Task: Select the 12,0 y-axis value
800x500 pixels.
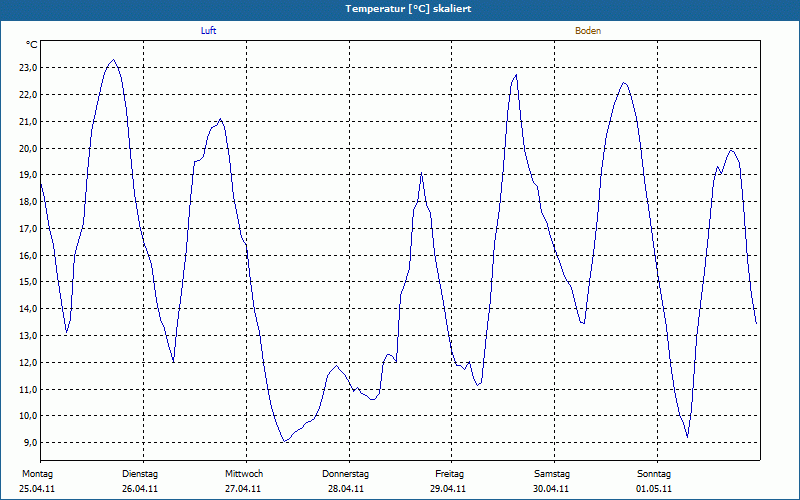Action: 28,363
